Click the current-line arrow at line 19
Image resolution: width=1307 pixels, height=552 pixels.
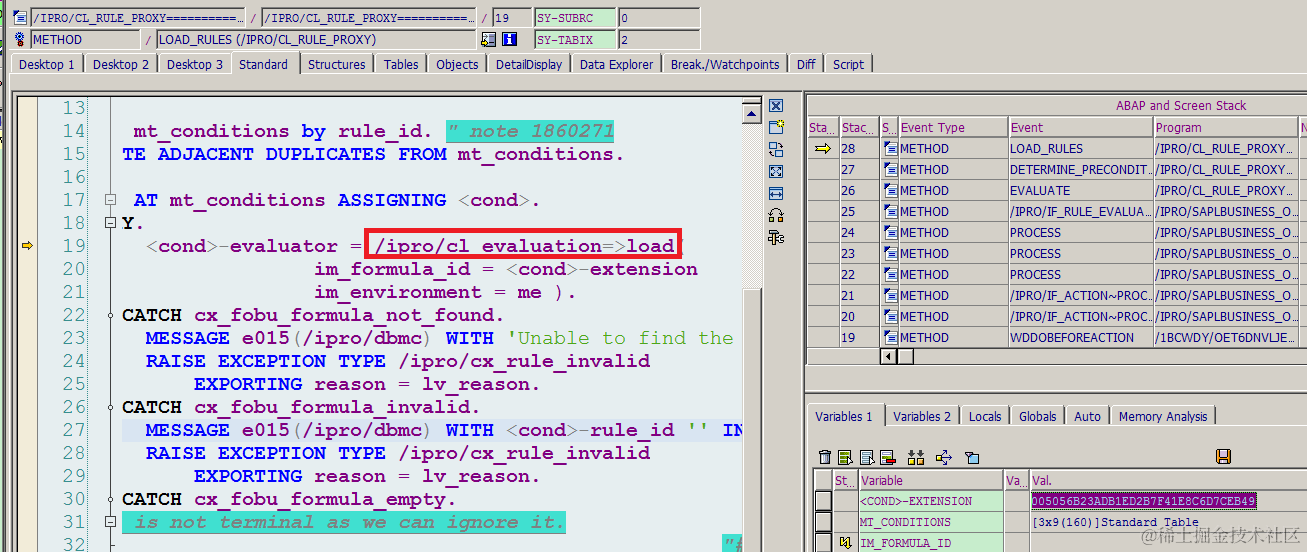point(27,246)
